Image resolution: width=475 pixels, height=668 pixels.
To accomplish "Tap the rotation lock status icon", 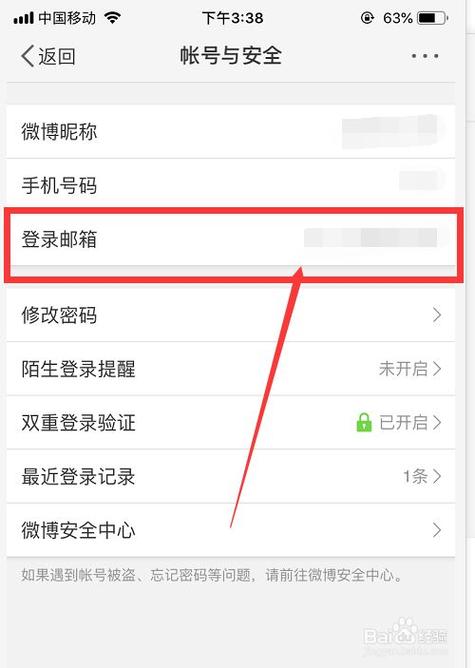I will pyautogui.click(x=367, y=18).
